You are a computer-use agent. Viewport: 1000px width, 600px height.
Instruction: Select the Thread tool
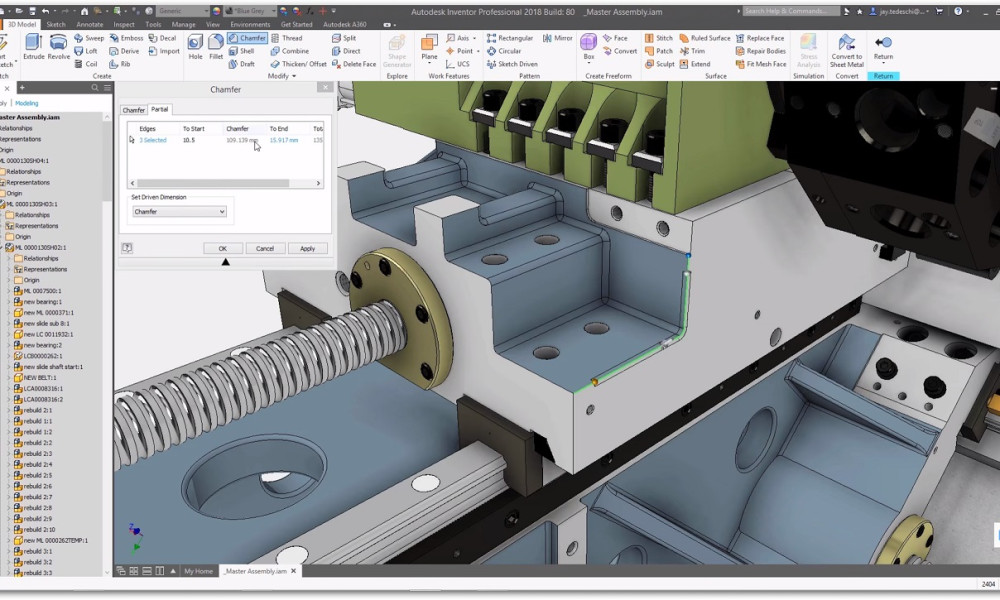click(286, 38)
